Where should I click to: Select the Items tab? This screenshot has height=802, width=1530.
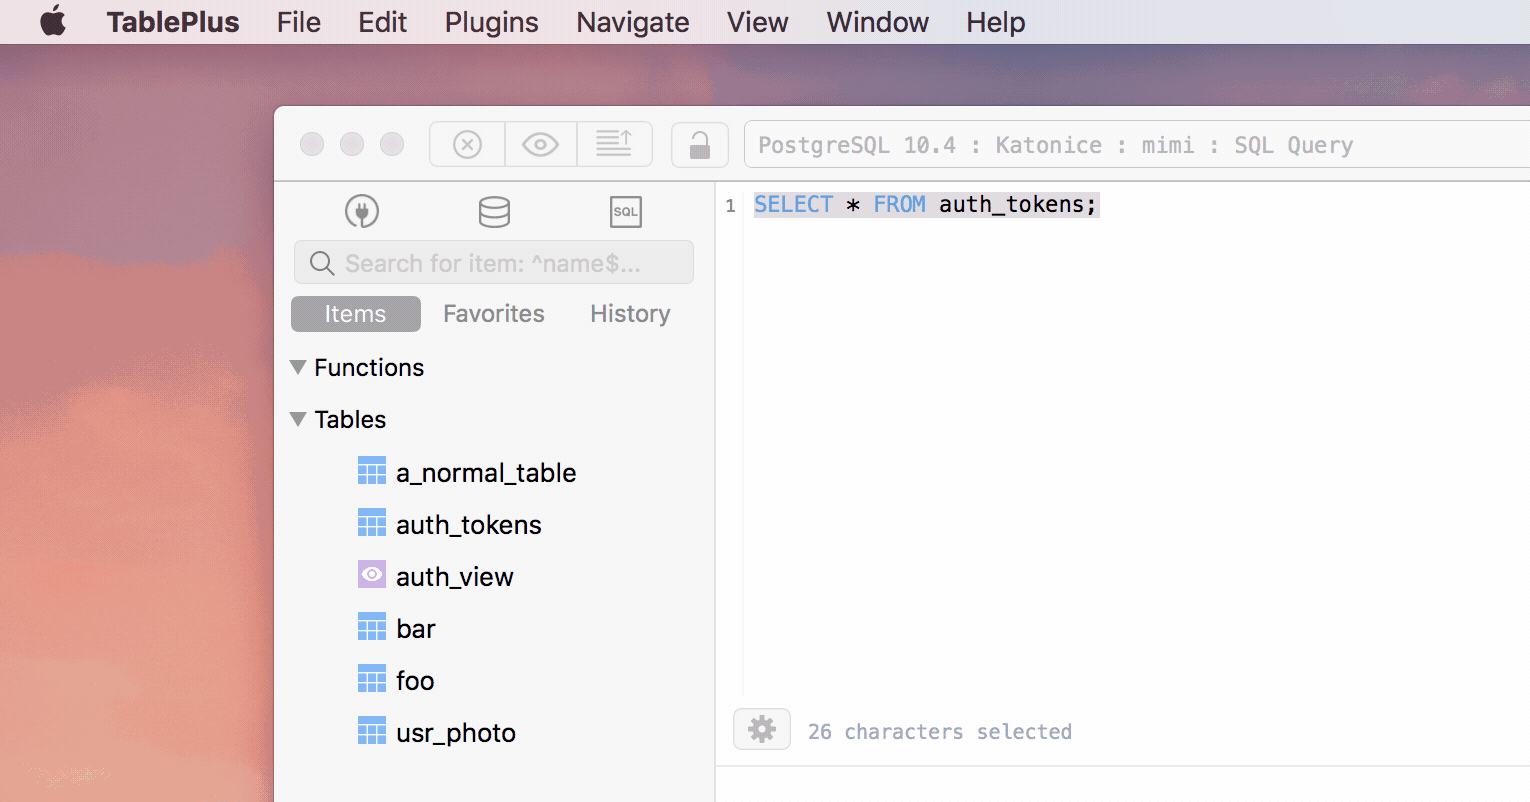[355, 314]
